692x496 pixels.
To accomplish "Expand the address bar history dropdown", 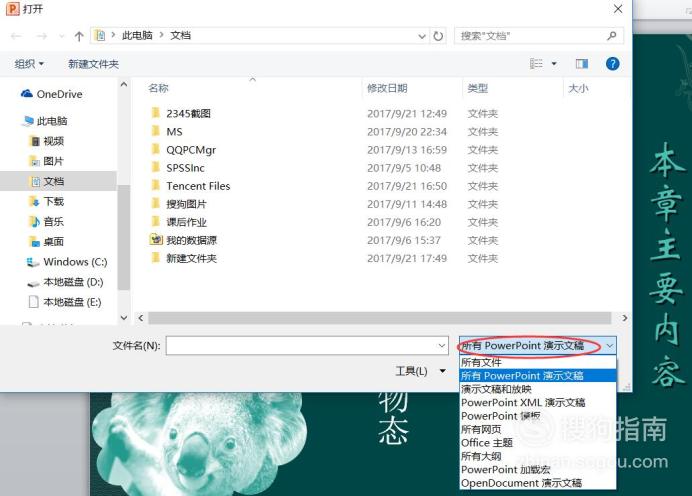I will [x=422, y=36].
